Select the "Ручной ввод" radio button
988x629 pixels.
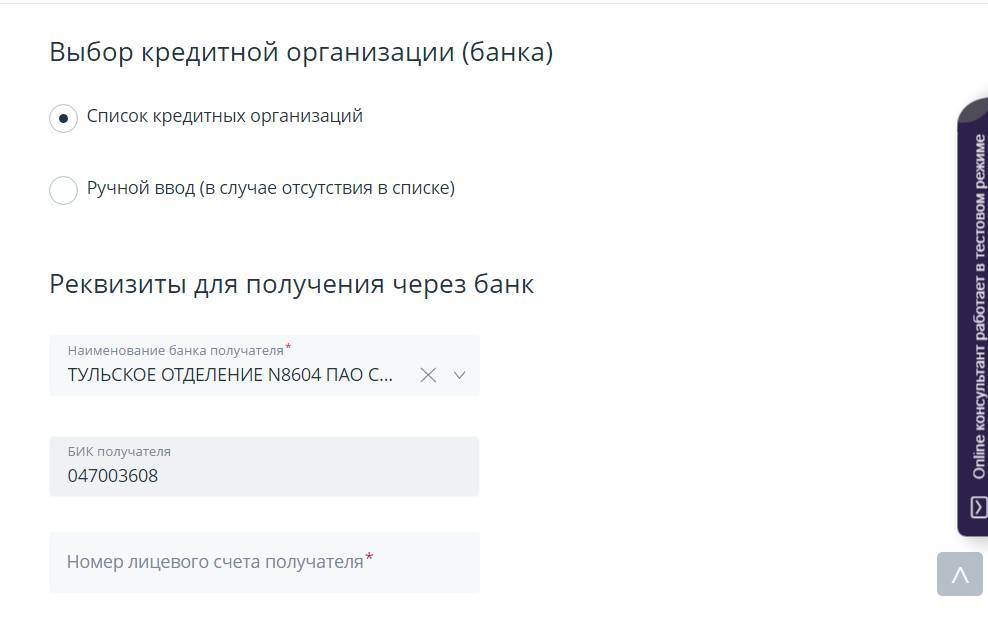[63, 190]
